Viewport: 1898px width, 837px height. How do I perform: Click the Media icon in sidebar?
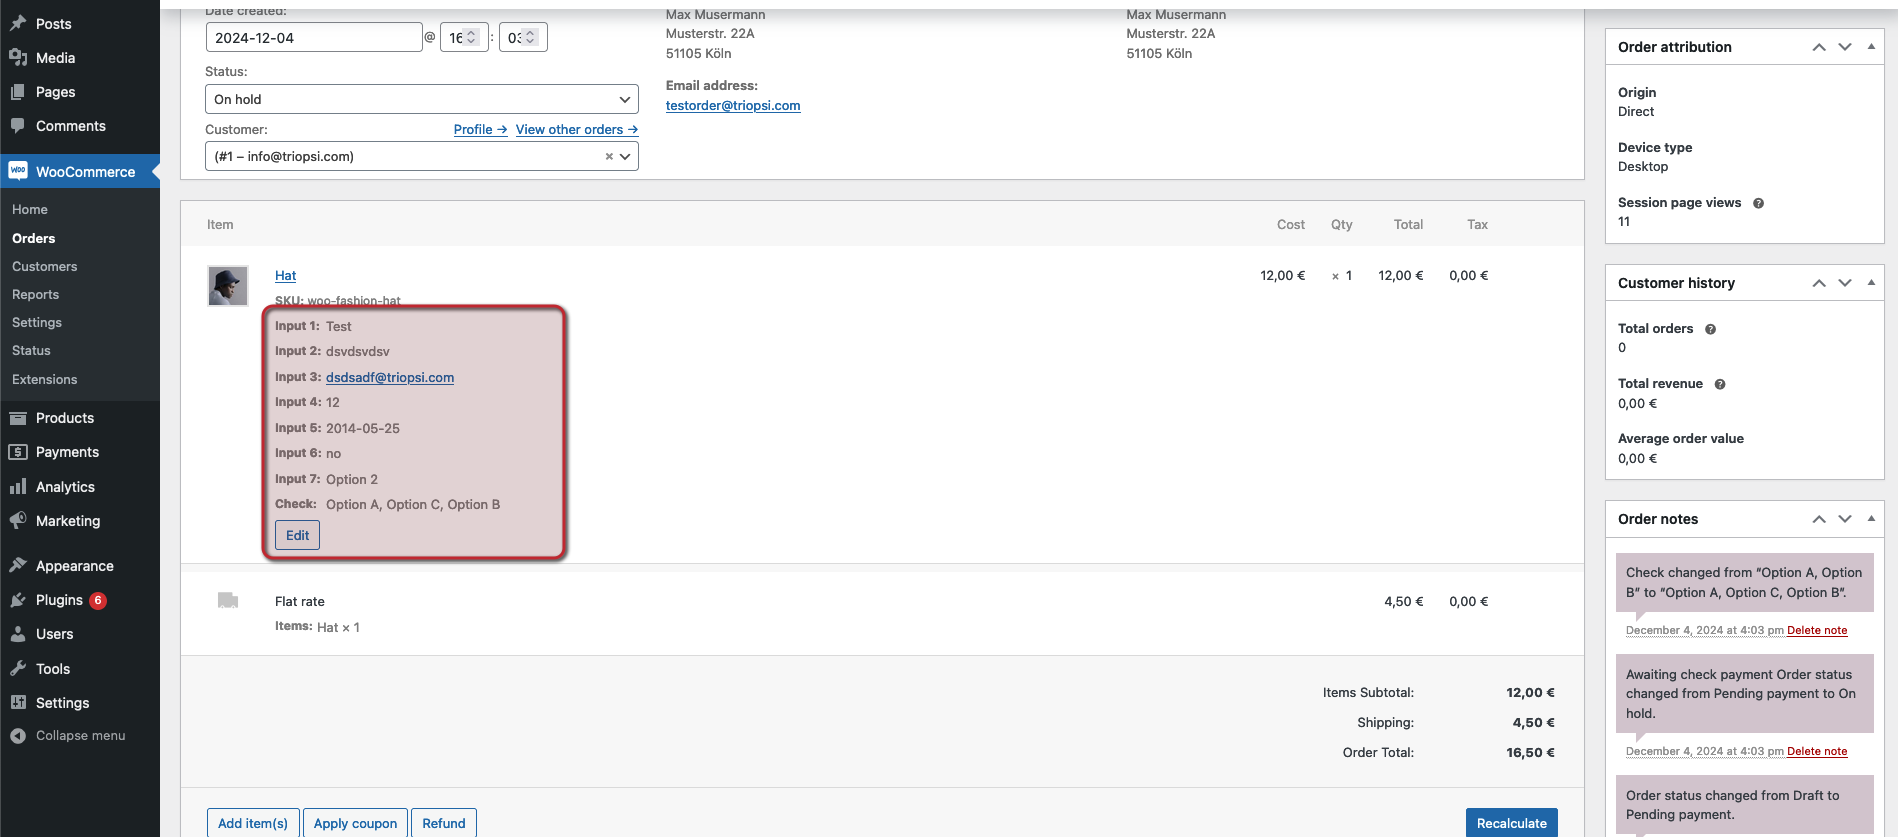pos(18,57)
